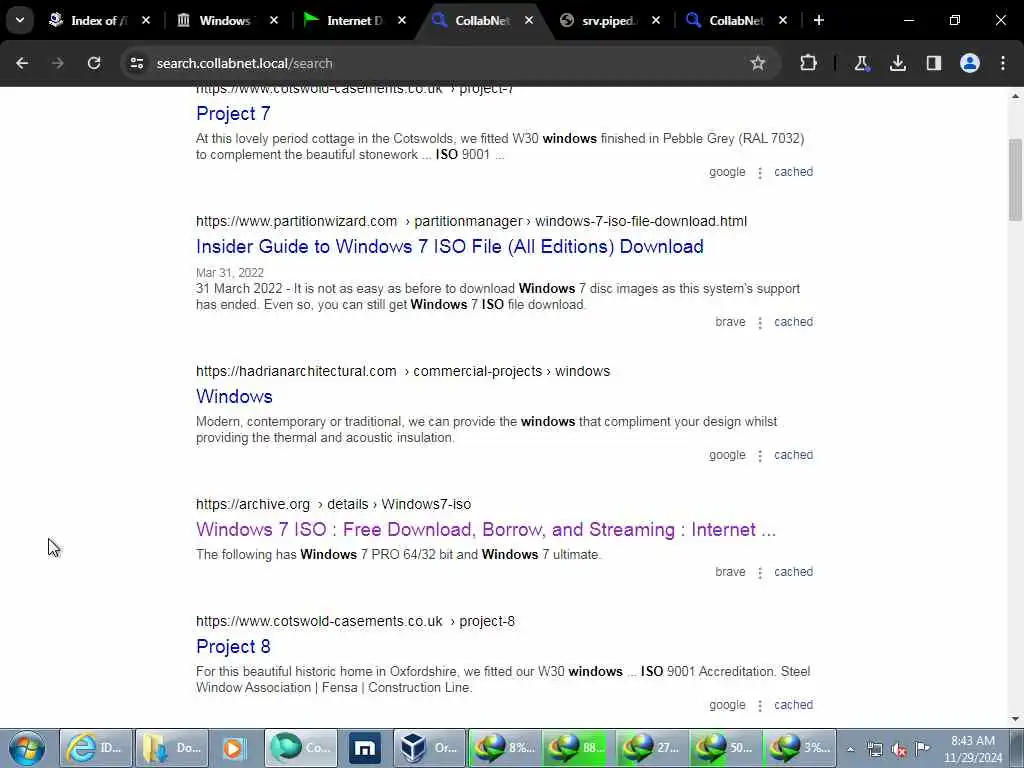Open the Project 7 result link
Viewport: 1024px width, 768px height.
pos(233,114)
